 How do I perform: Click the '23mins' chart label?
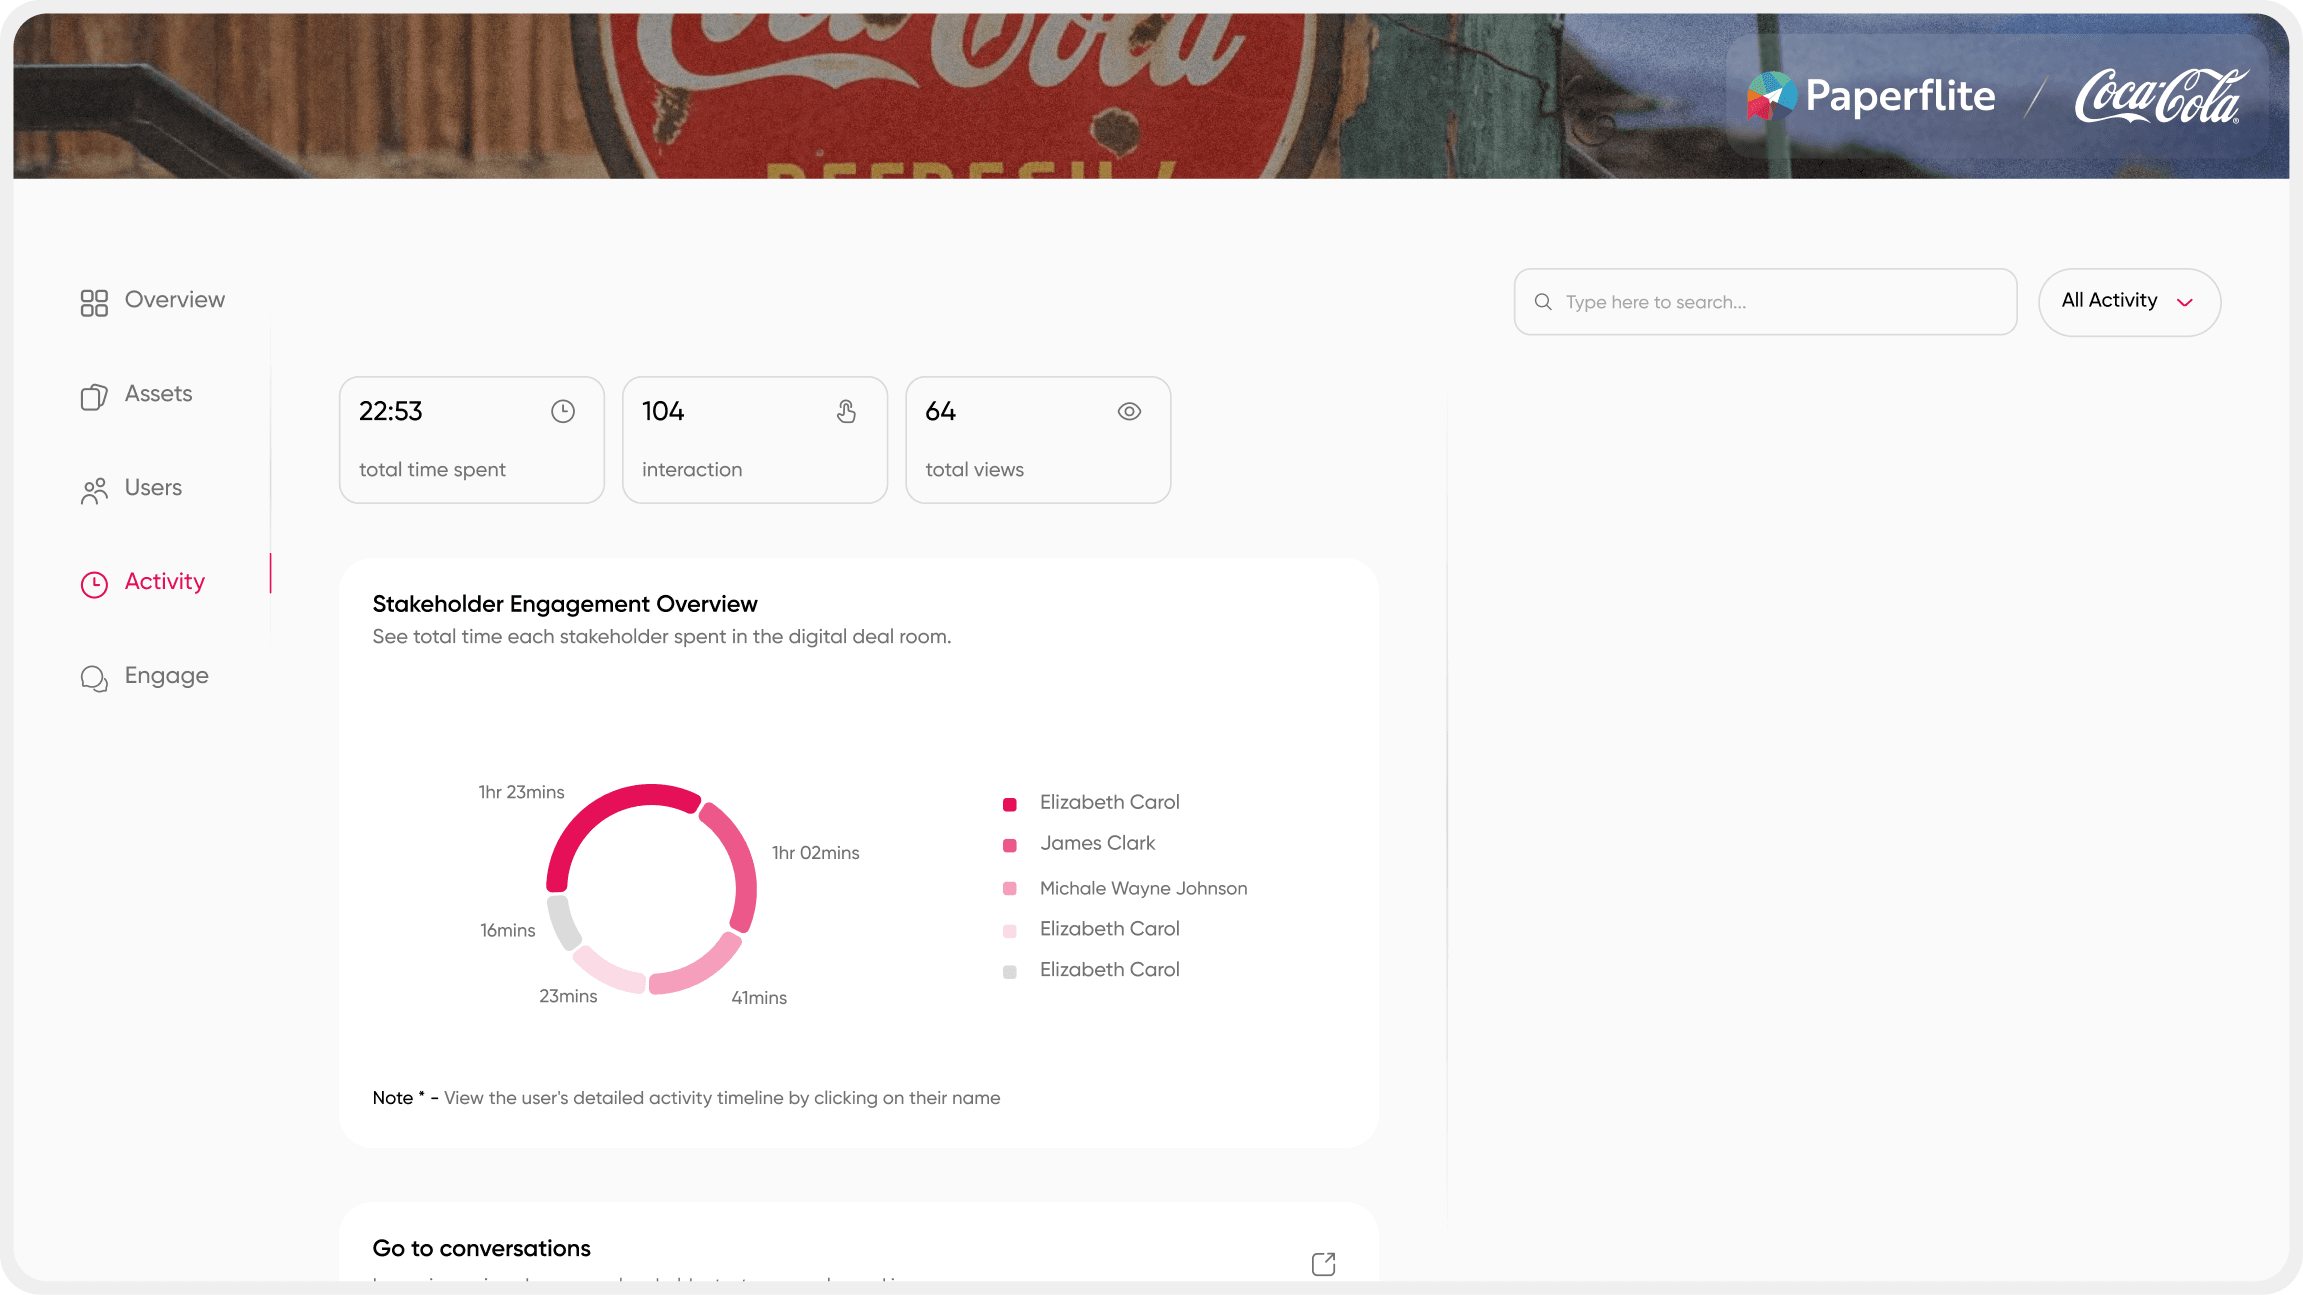point(568,996)
